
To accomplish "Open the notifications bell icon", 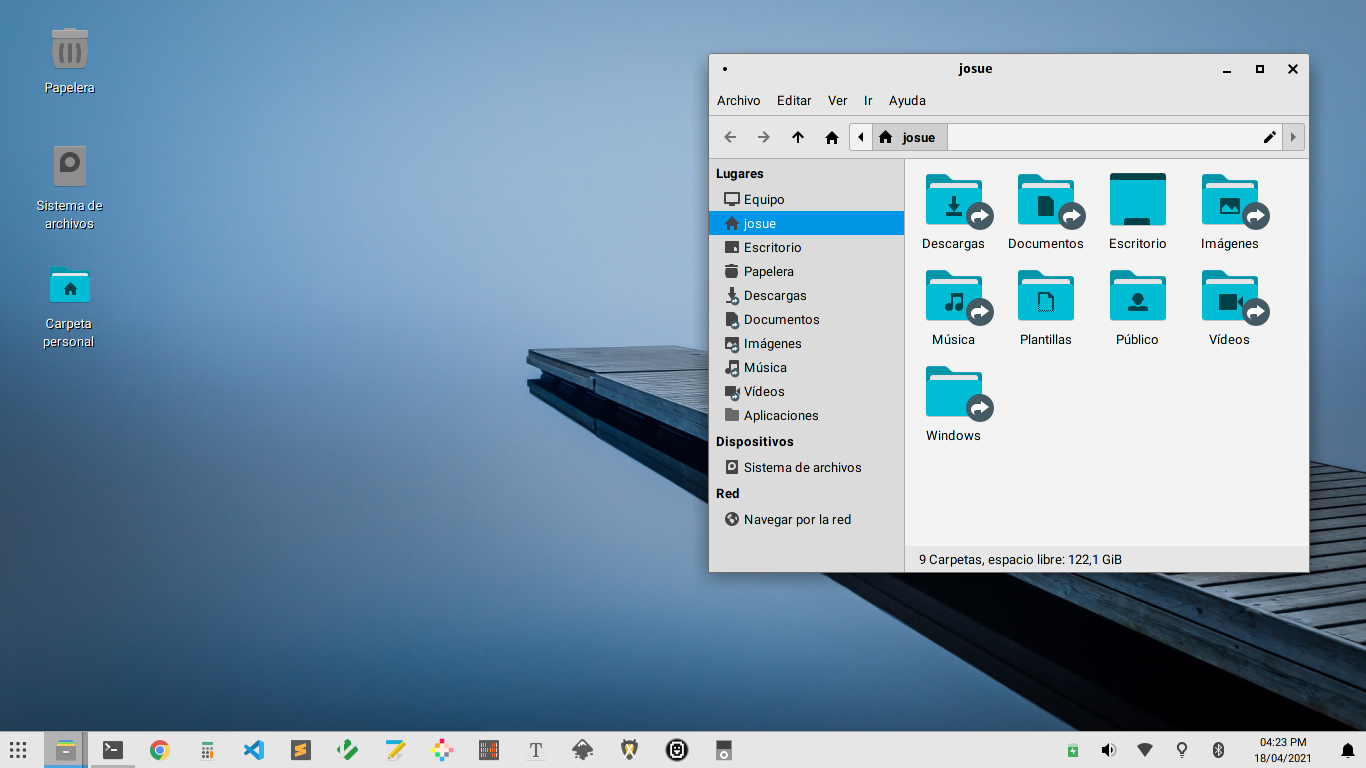I will (1348, 750).
